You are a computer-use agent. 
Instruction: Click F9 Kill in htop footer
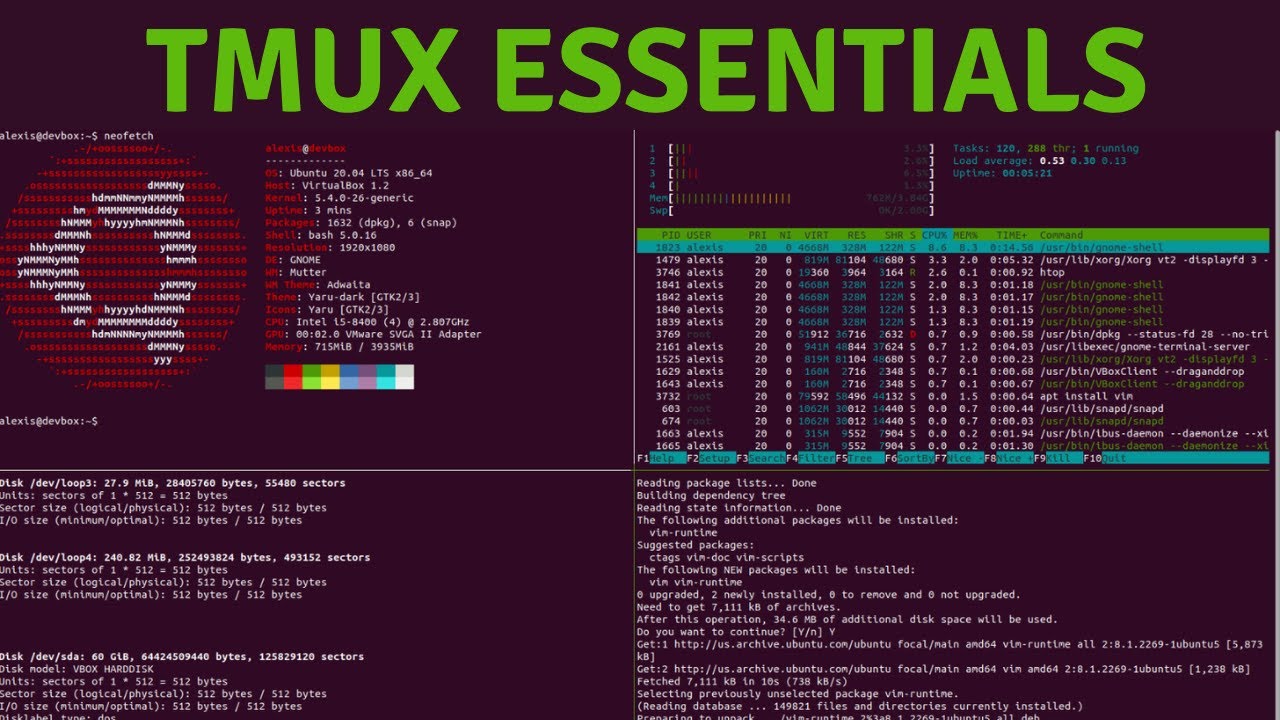1058,458
